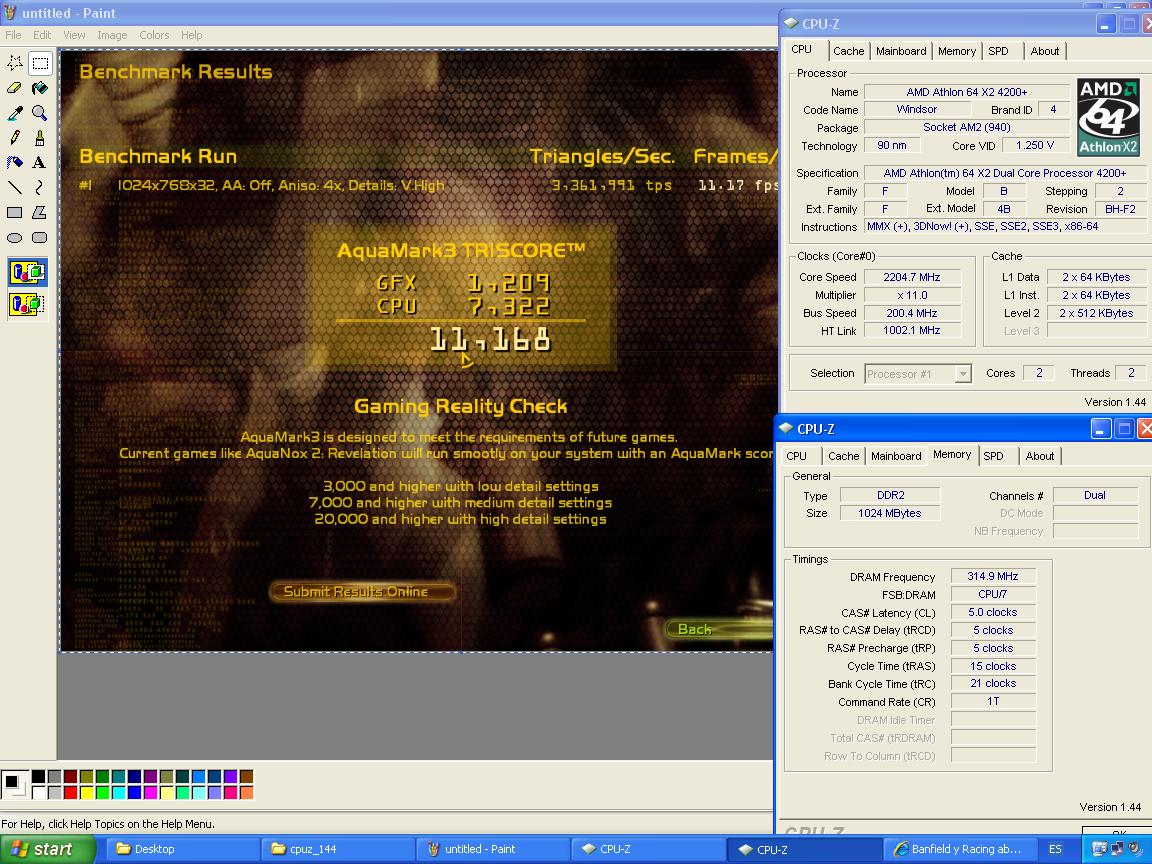Viewport: 1152px width, 864px height.
Task: Select the Magnifier tool in Paint
Action: (x=40, y=113)
